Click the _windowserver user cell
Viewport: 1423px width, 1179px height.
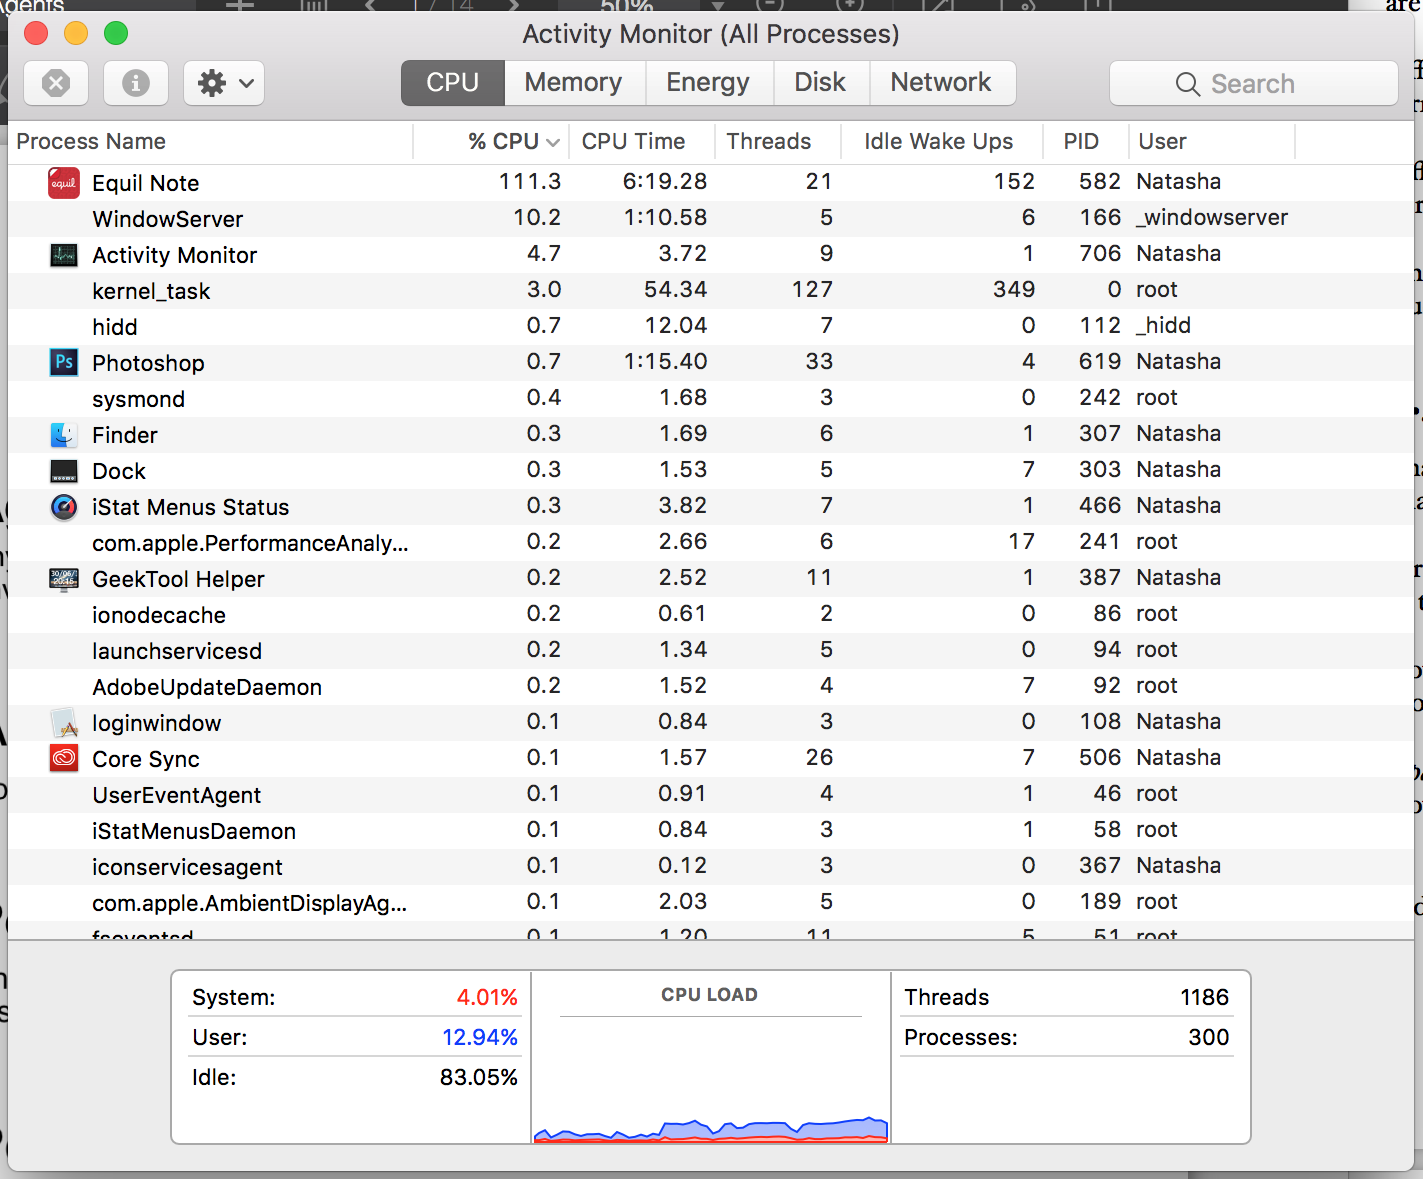point(1212,218)
